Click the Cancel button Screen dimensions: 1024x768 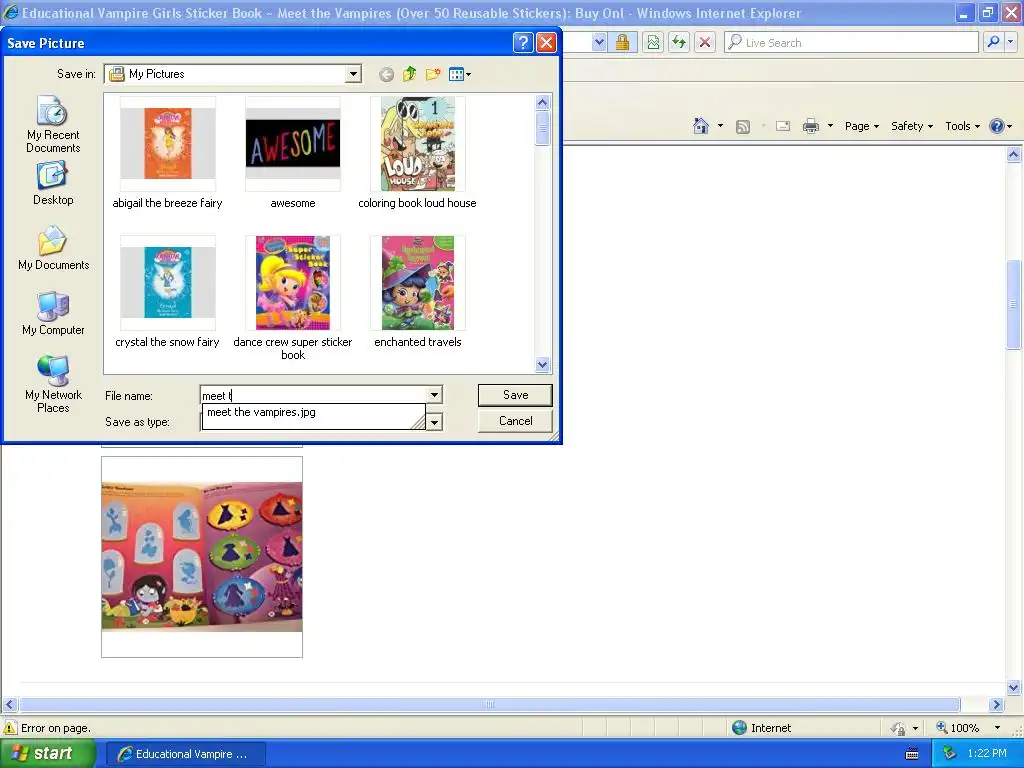click(x=515, y=421)
